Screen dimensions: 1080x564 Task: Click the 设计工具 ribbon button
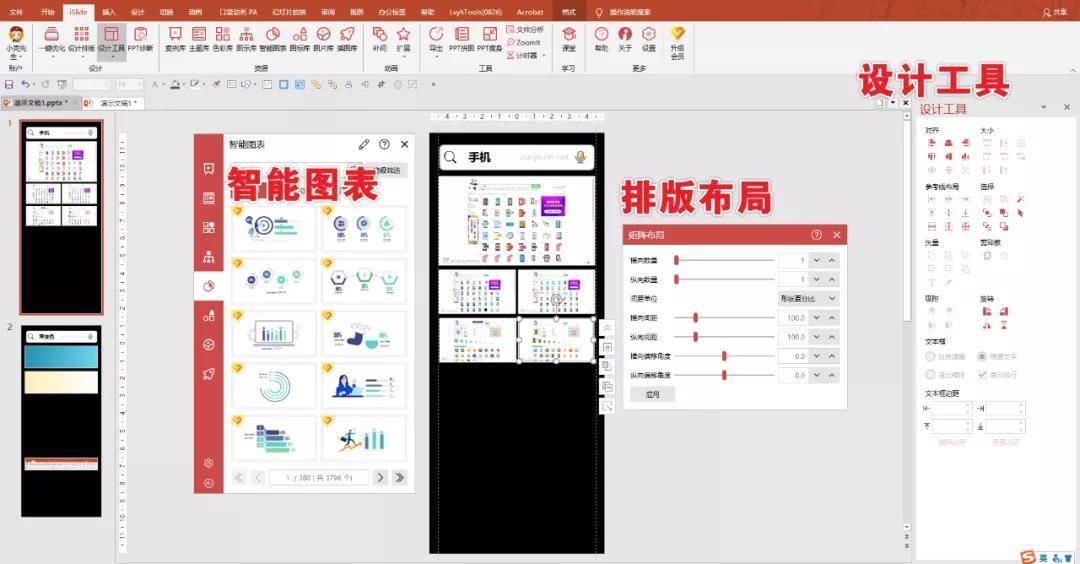tap(111, 38)
